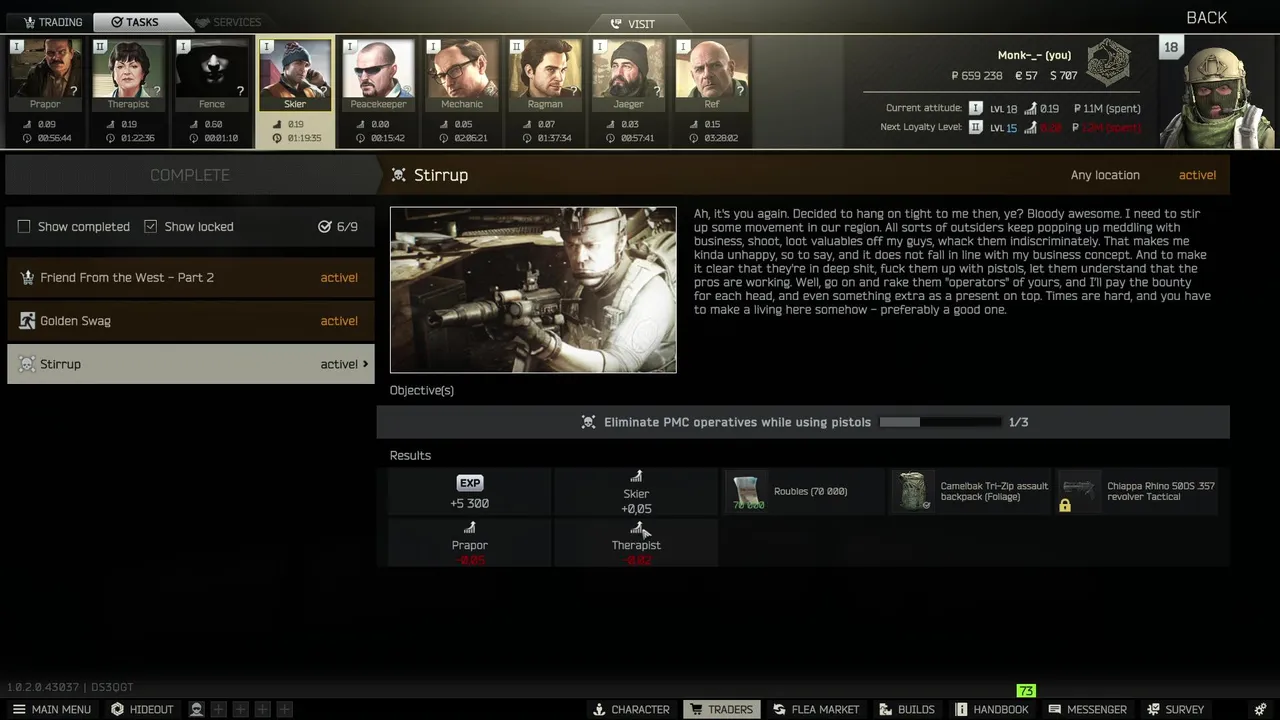Image resolution: width=1280 pixels, height=720 pixels.
Task: Open Prapor's trader portrait
Action: 45,75
